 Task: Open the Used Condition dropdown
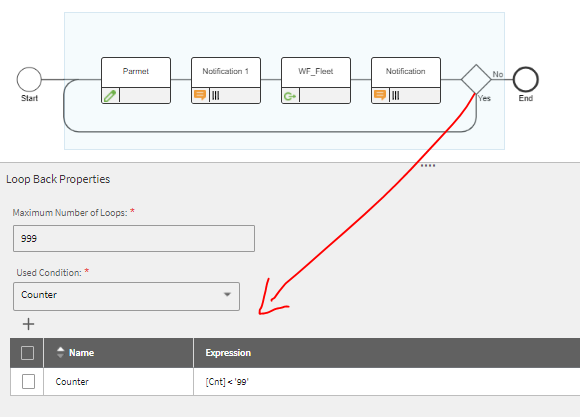[x=127, y=296]
